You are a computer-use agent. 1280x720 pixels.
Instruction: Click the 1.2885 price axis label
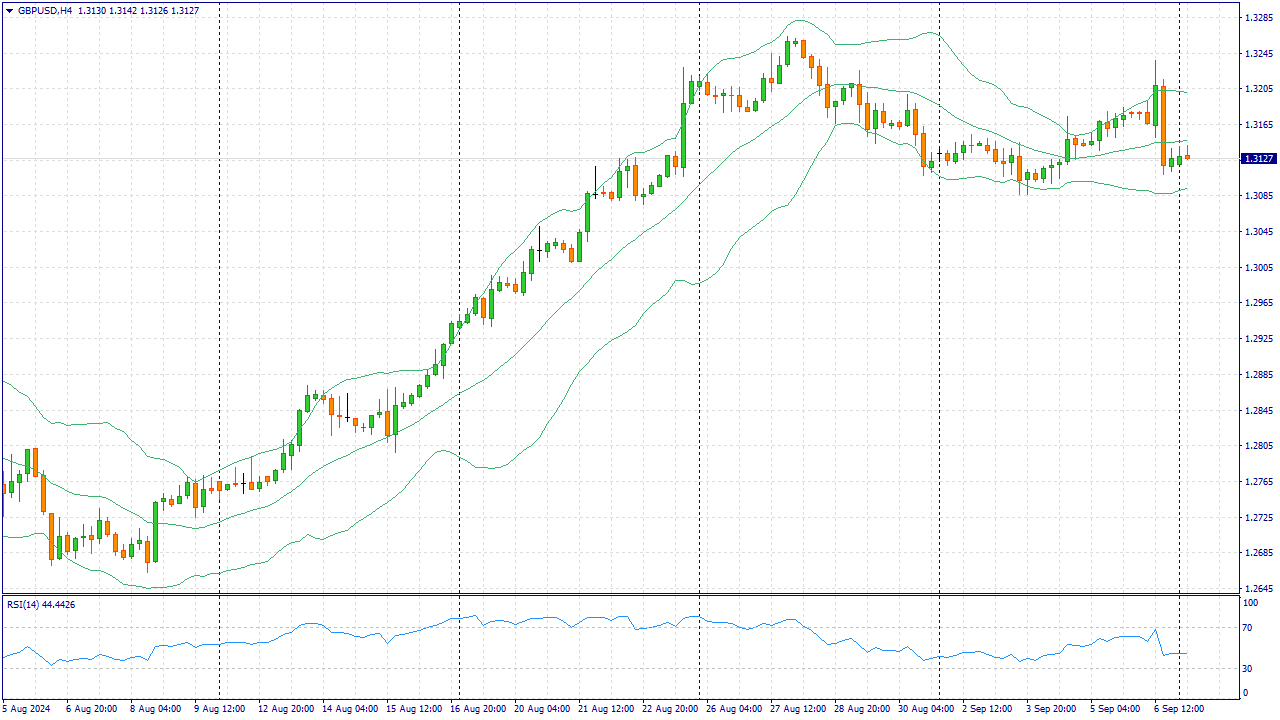point(1258,375)
